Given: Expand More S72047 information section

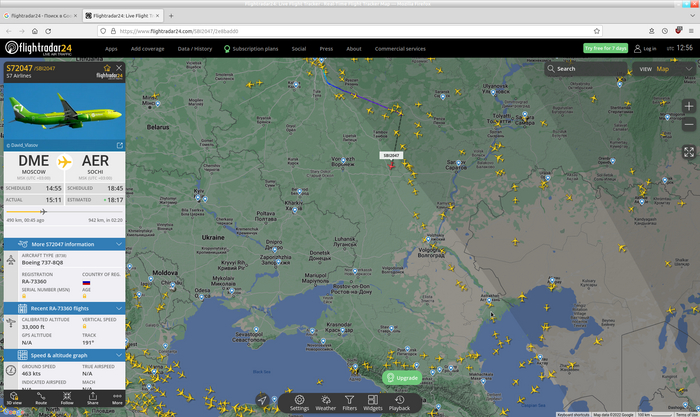Looking at the screenshot, I should (64, 244).
